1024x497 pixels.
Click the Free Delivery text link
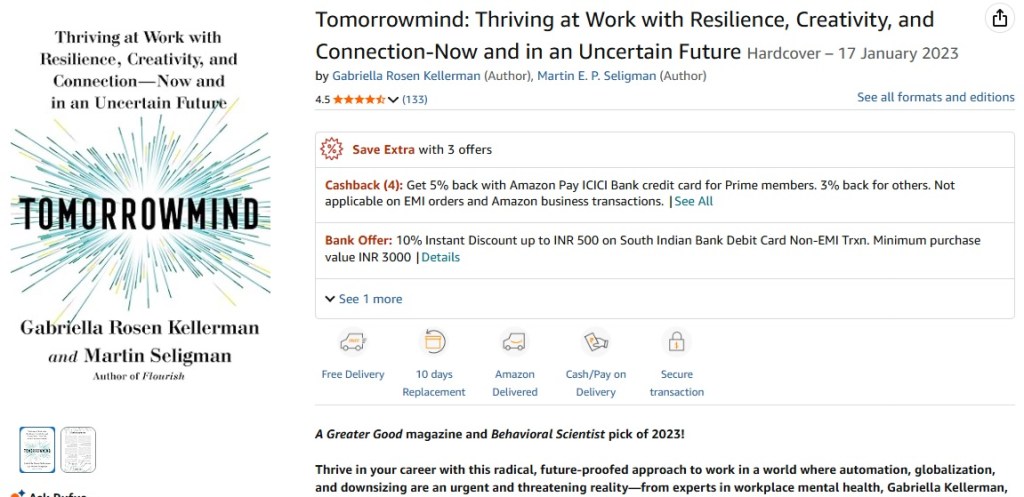pos(353,374)
